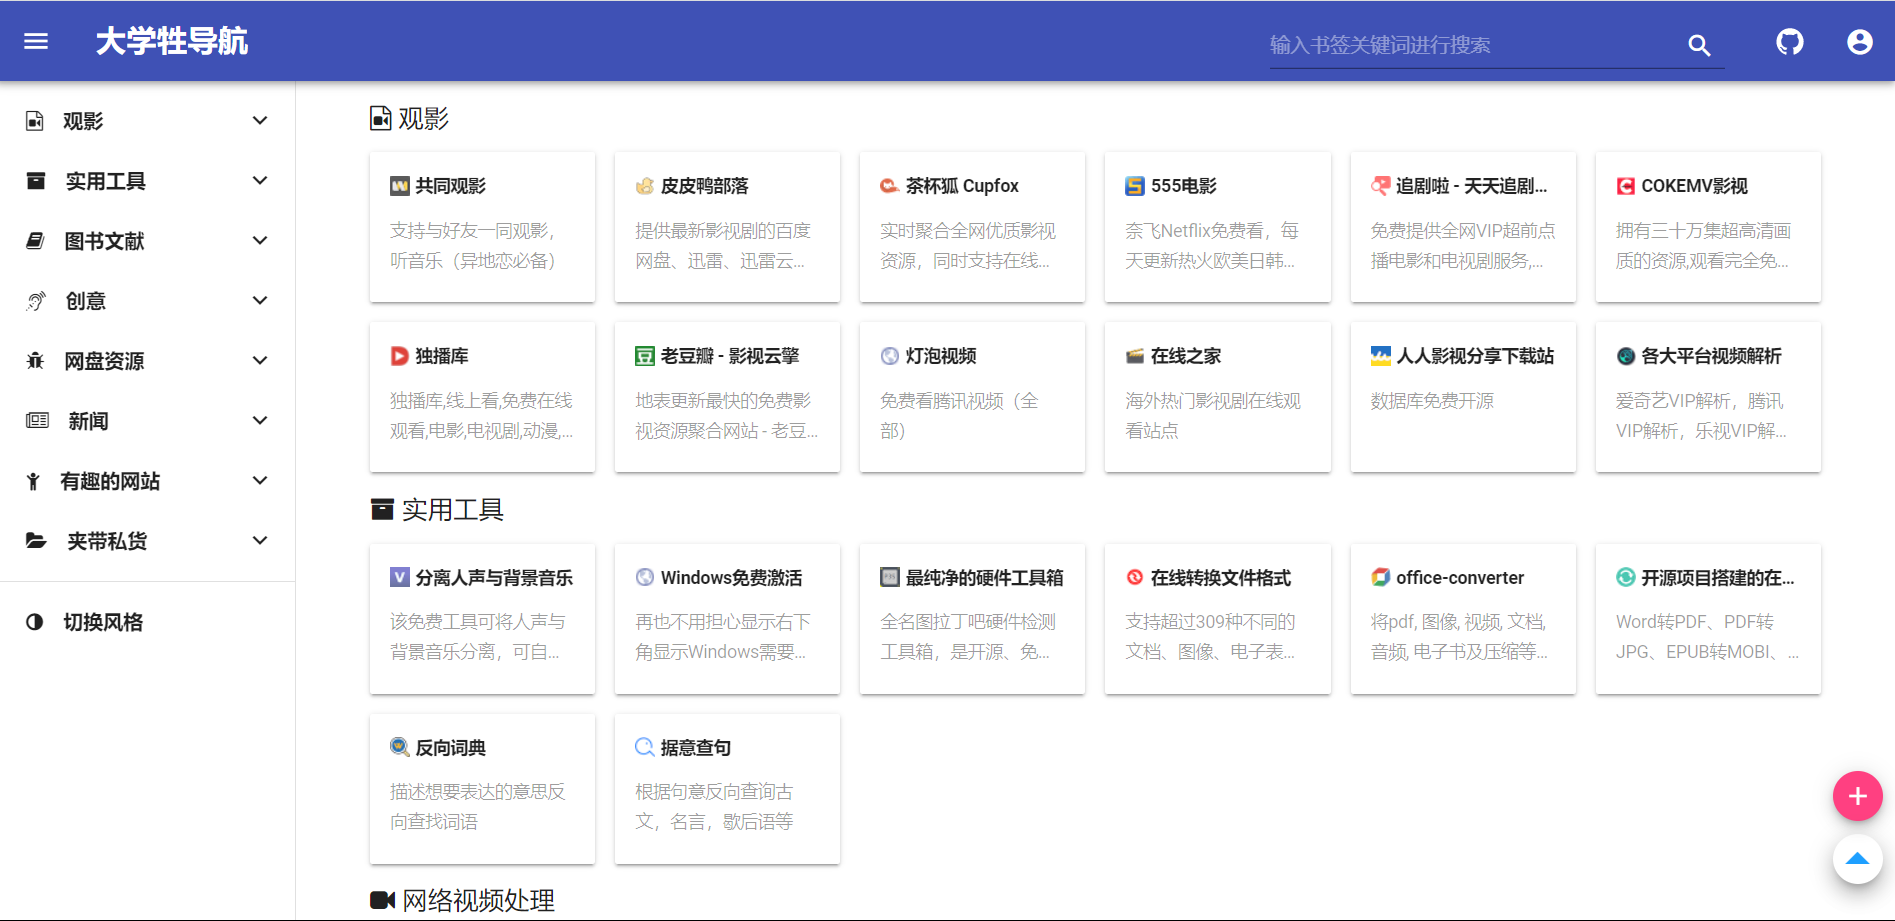Toggle theme with 切换风格
1895x921 pixels.
[103, 622]
